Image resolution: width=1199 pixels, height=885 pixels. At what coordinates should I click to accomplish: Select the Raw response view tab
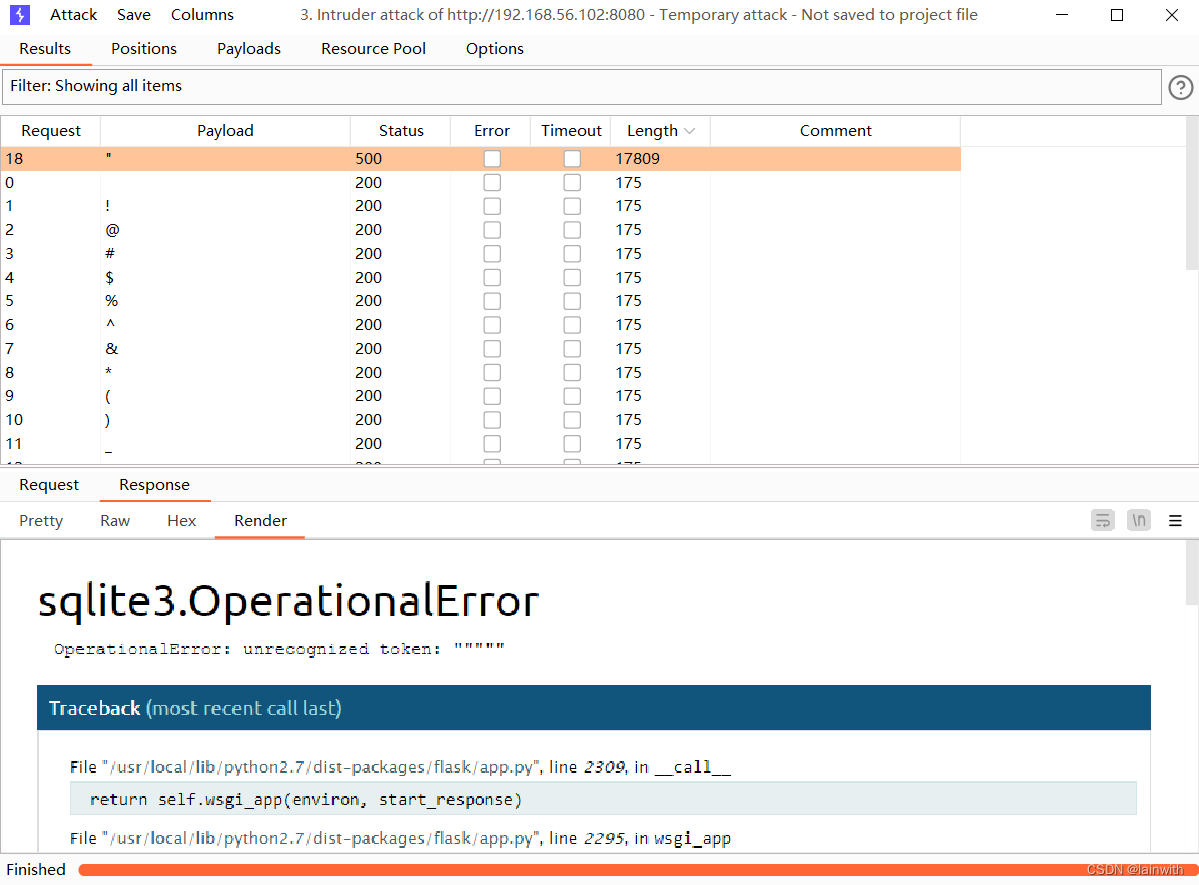[115, 521]
